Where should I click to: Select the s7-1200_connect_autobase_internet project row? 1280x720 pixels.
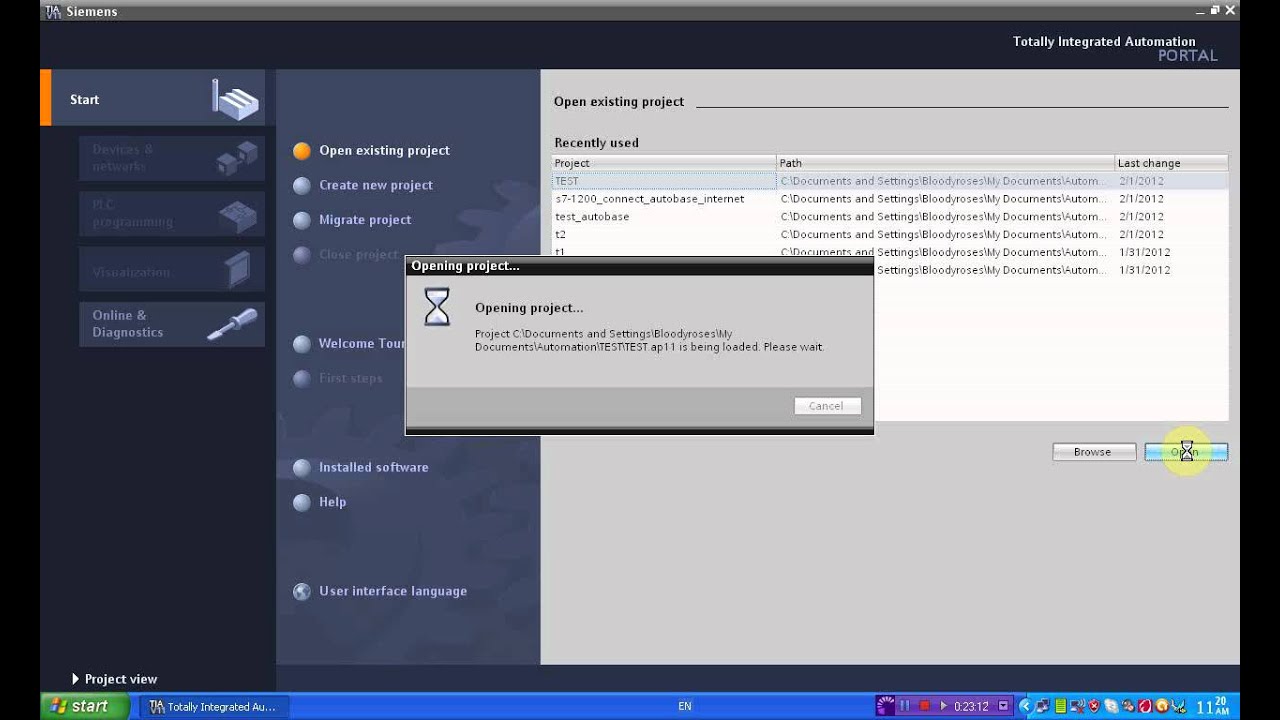(x=890, y=199)
